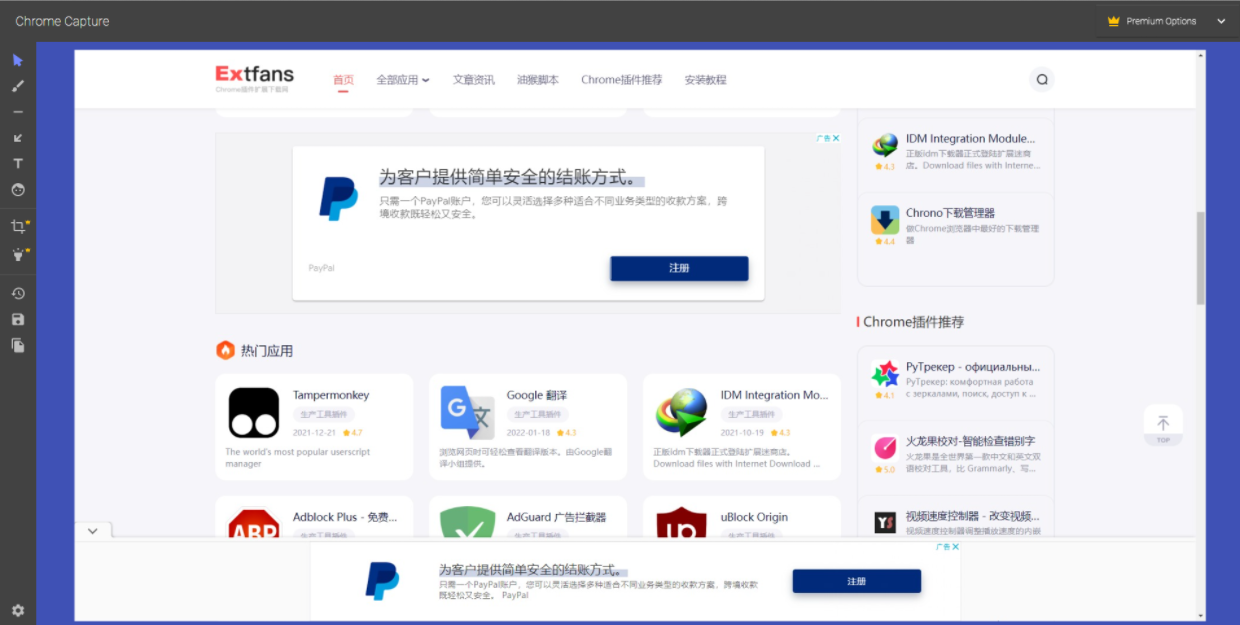
Task: Select the Text tool
Action: [x=17, y=164]
